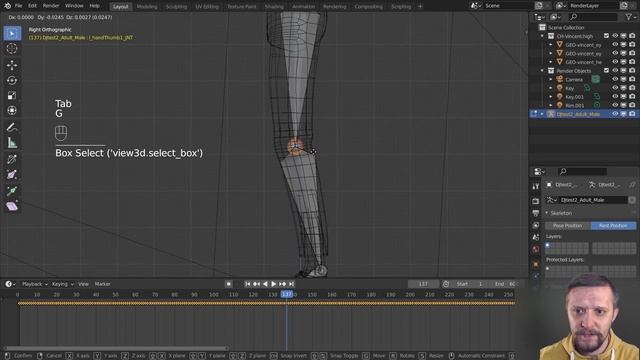Jump to previous keyframe

(256, 284)
